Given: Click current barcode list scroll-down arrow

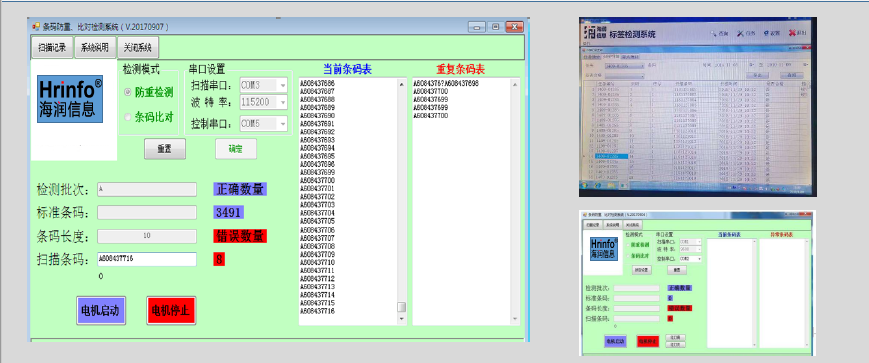Looking at the screenshot, I should tap(402, 320).
